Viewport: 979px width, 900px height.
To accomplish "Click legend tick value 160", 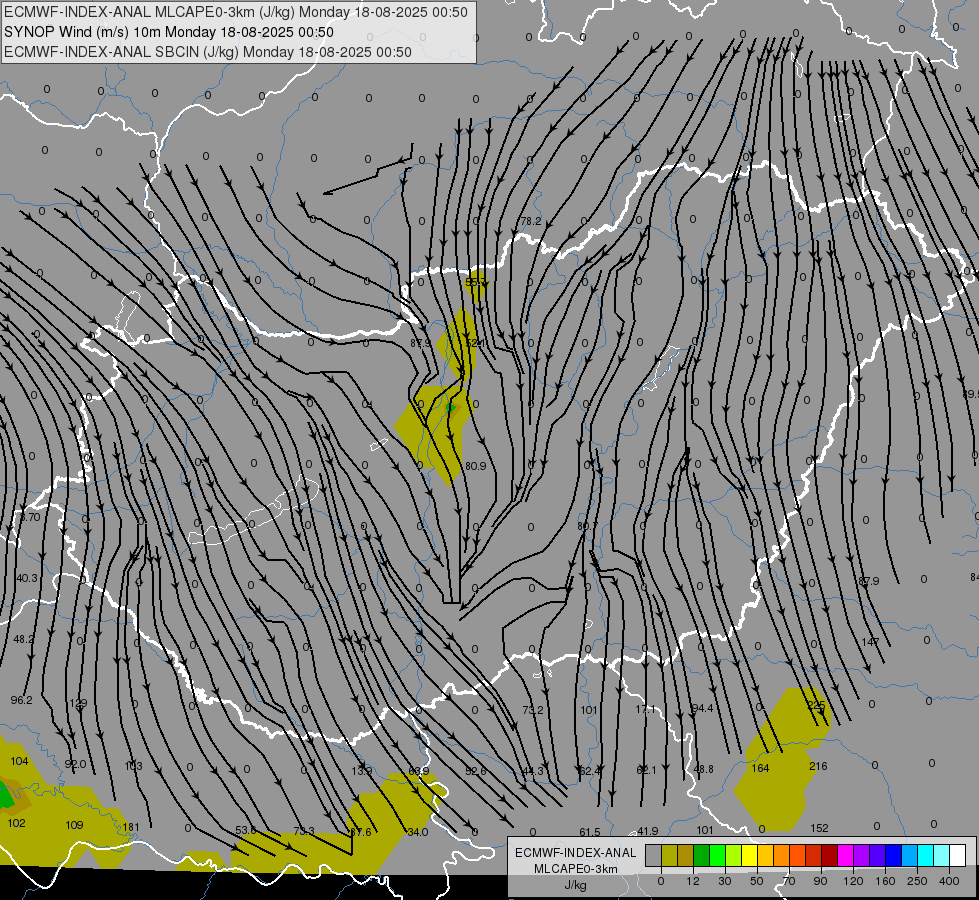I will pos(885,881).
